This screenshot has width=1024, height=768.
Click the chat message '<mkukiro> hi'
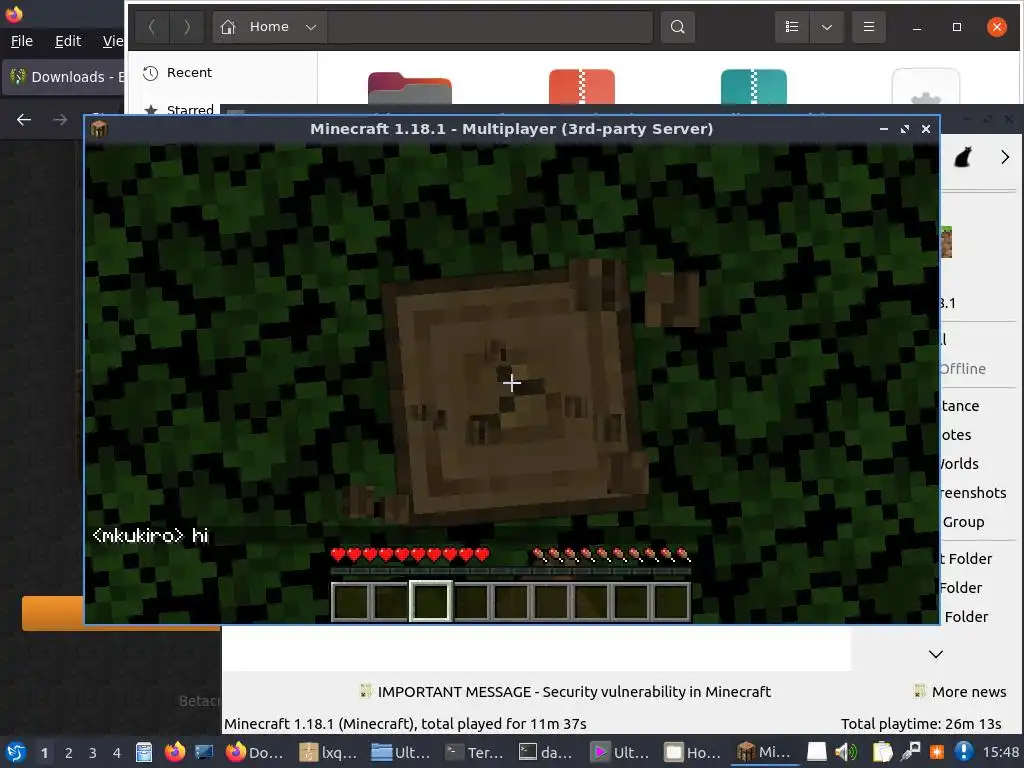pos(150,536)
